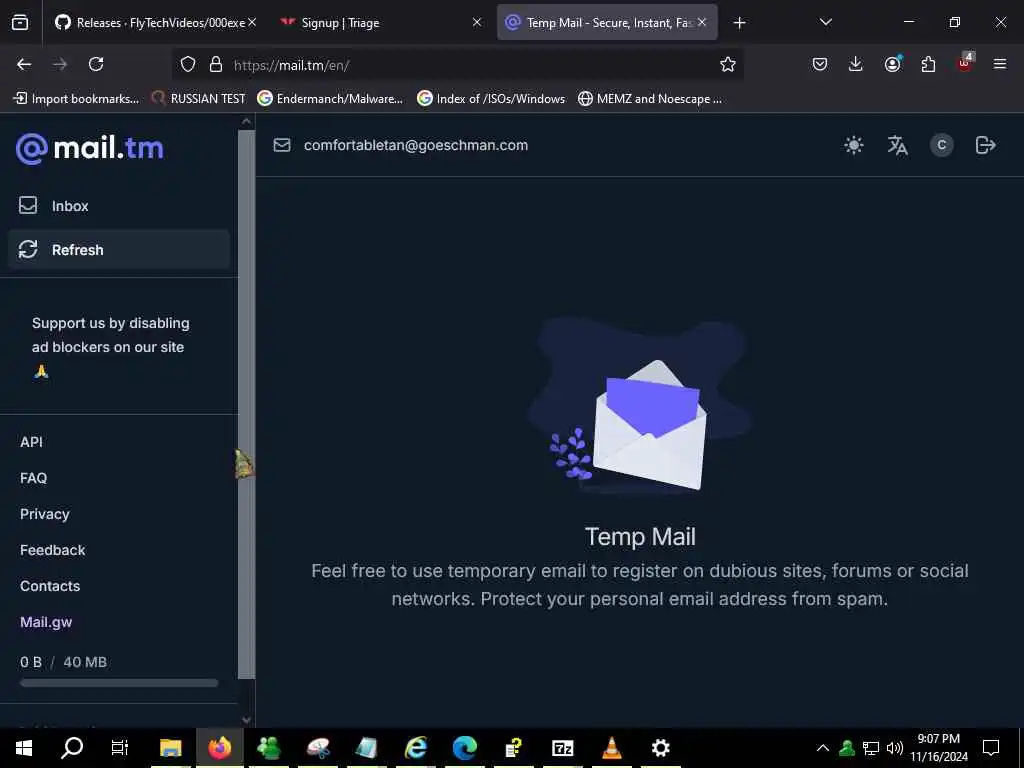Open Microsoft Edge from taskbar
This screenshot has width=1024, height=768.
click(464, 748)
